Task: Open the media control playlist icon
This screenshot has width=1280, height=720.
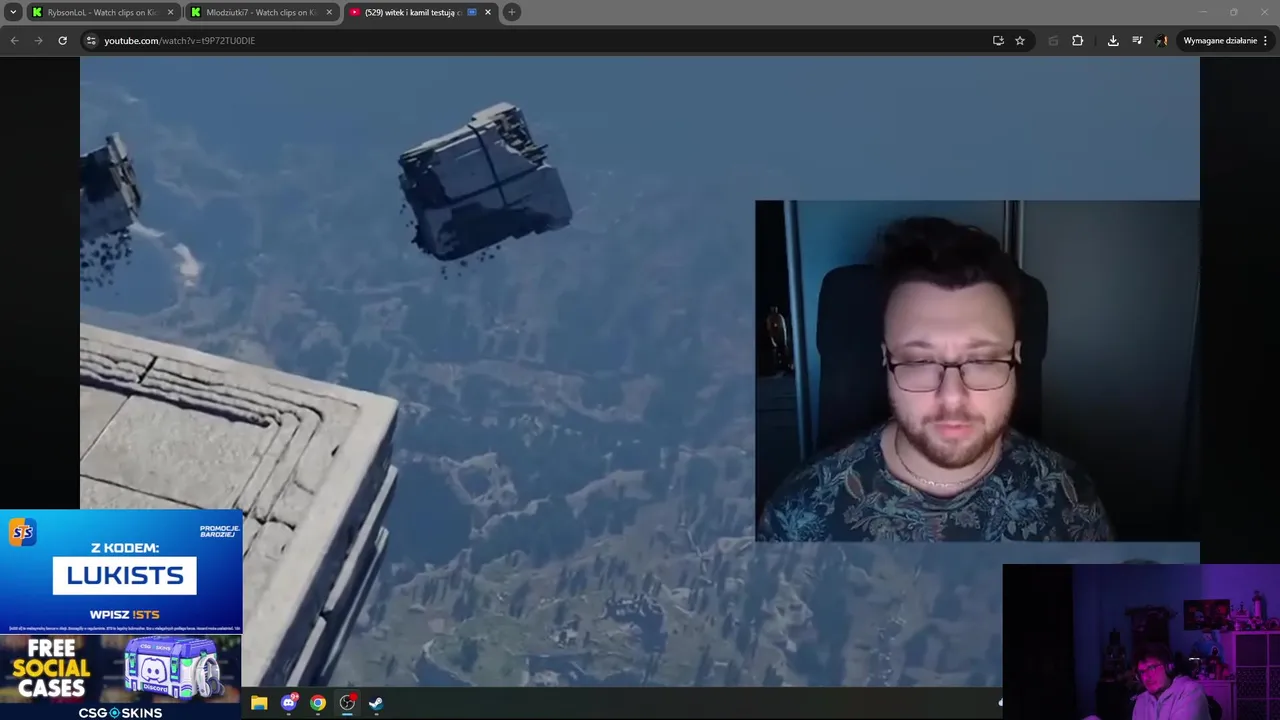Action: (x=1137, y=40)
